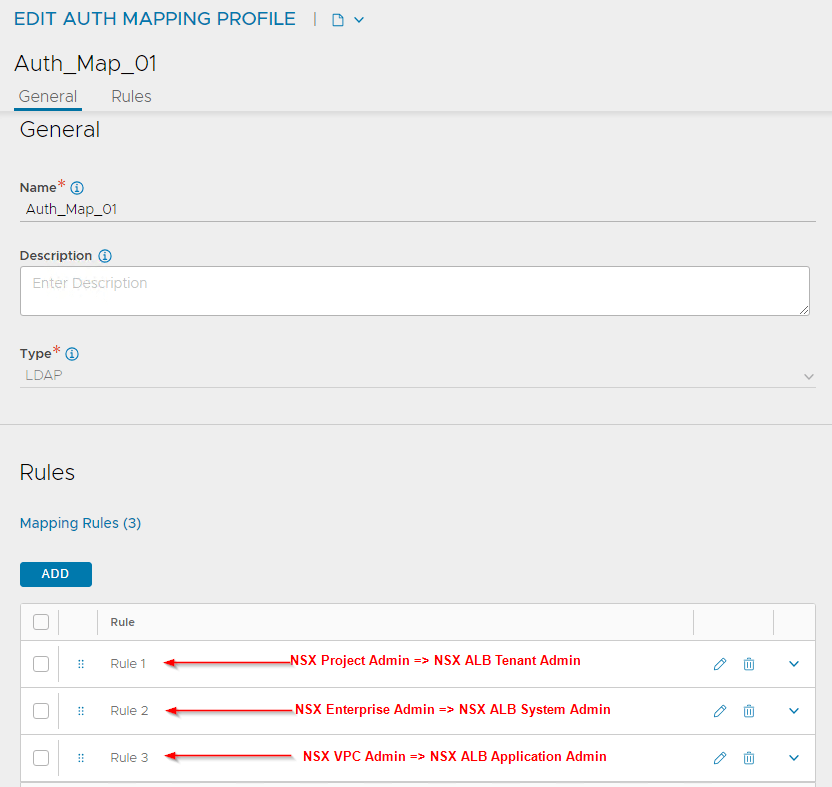Screen dimensions: 832x787
Task: Click the Auth_Map_01 profile heading
Action: 85,64
